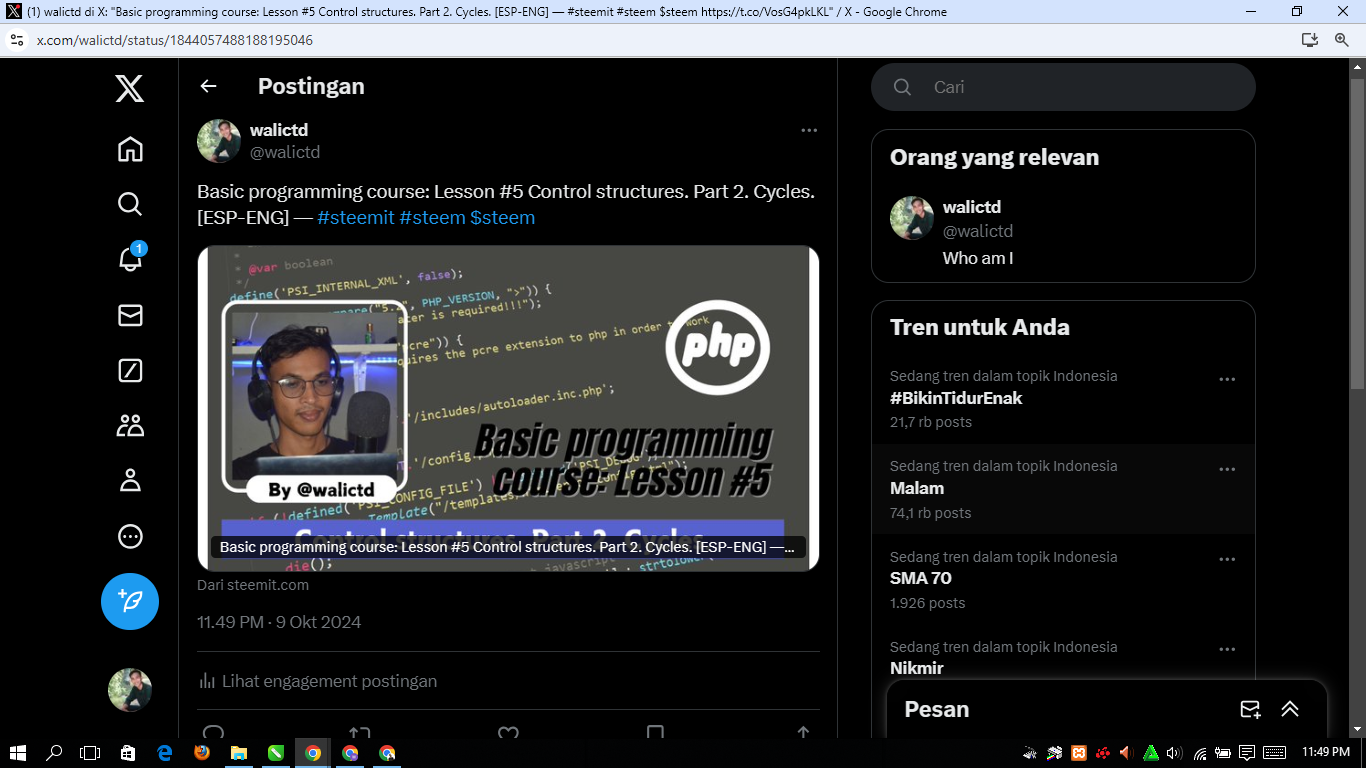Share the post with the upload arrow
Viewport: 1366px width, 768px height.
tap(803, 733)
